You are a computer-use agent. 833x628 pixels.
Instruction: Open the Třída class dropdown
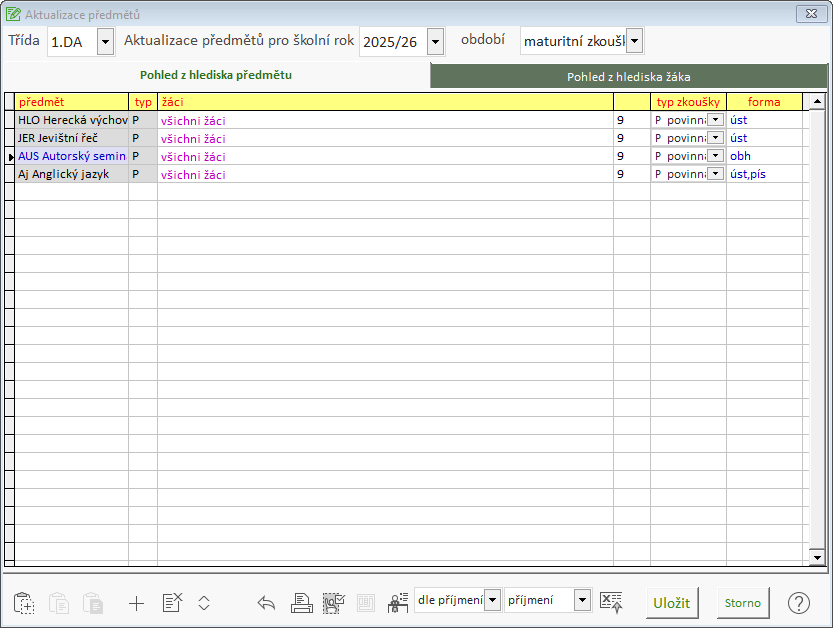[x=105, y=42]
